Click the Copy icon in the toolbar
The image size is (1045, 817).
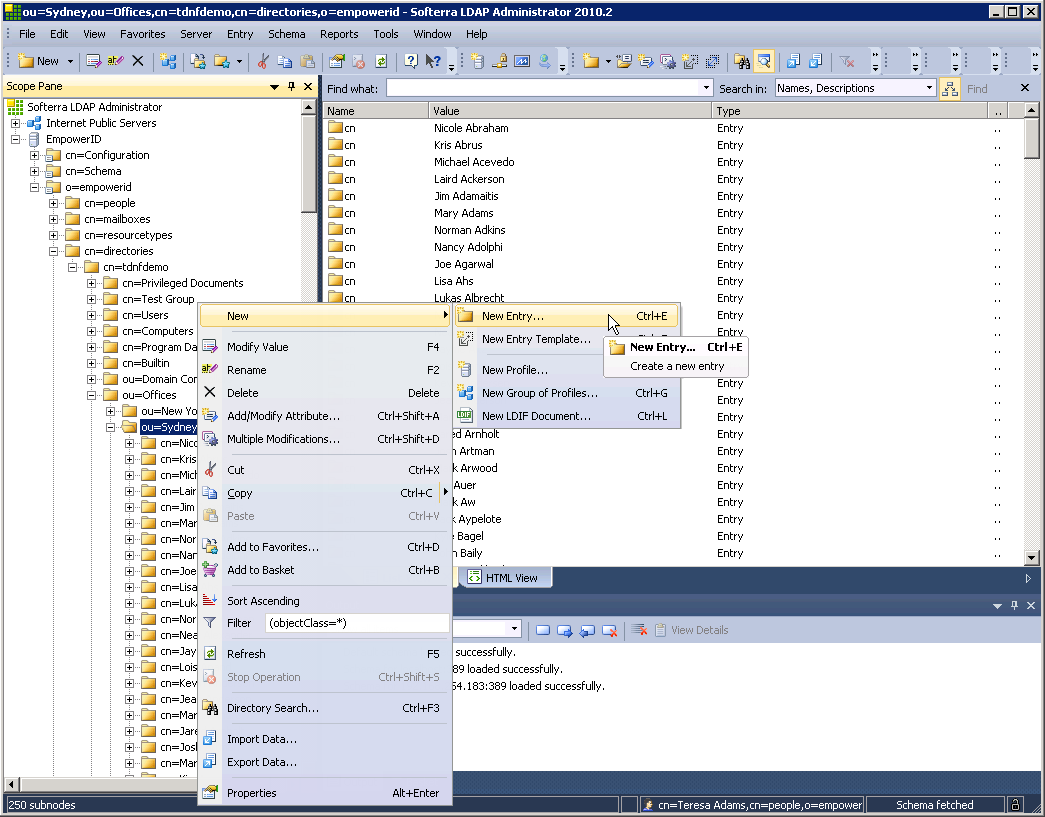[x=285, y=61]
